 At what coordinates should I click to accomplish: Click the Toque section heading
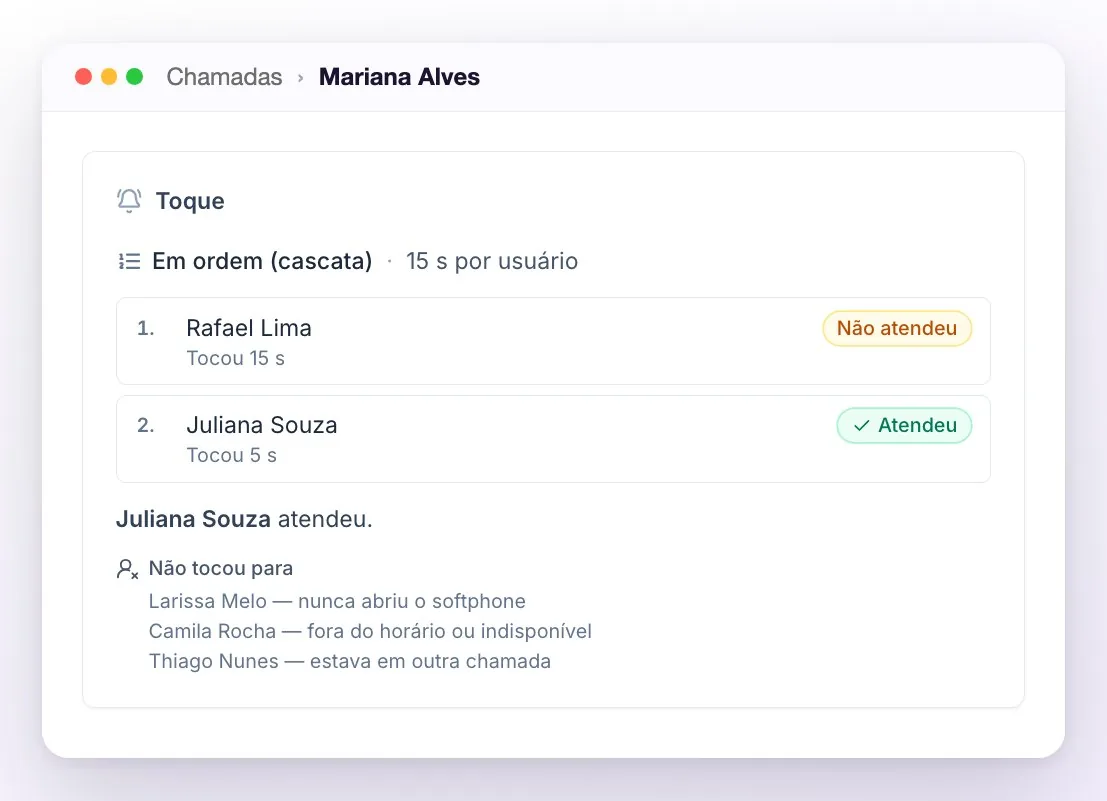(x=190, y=200)
